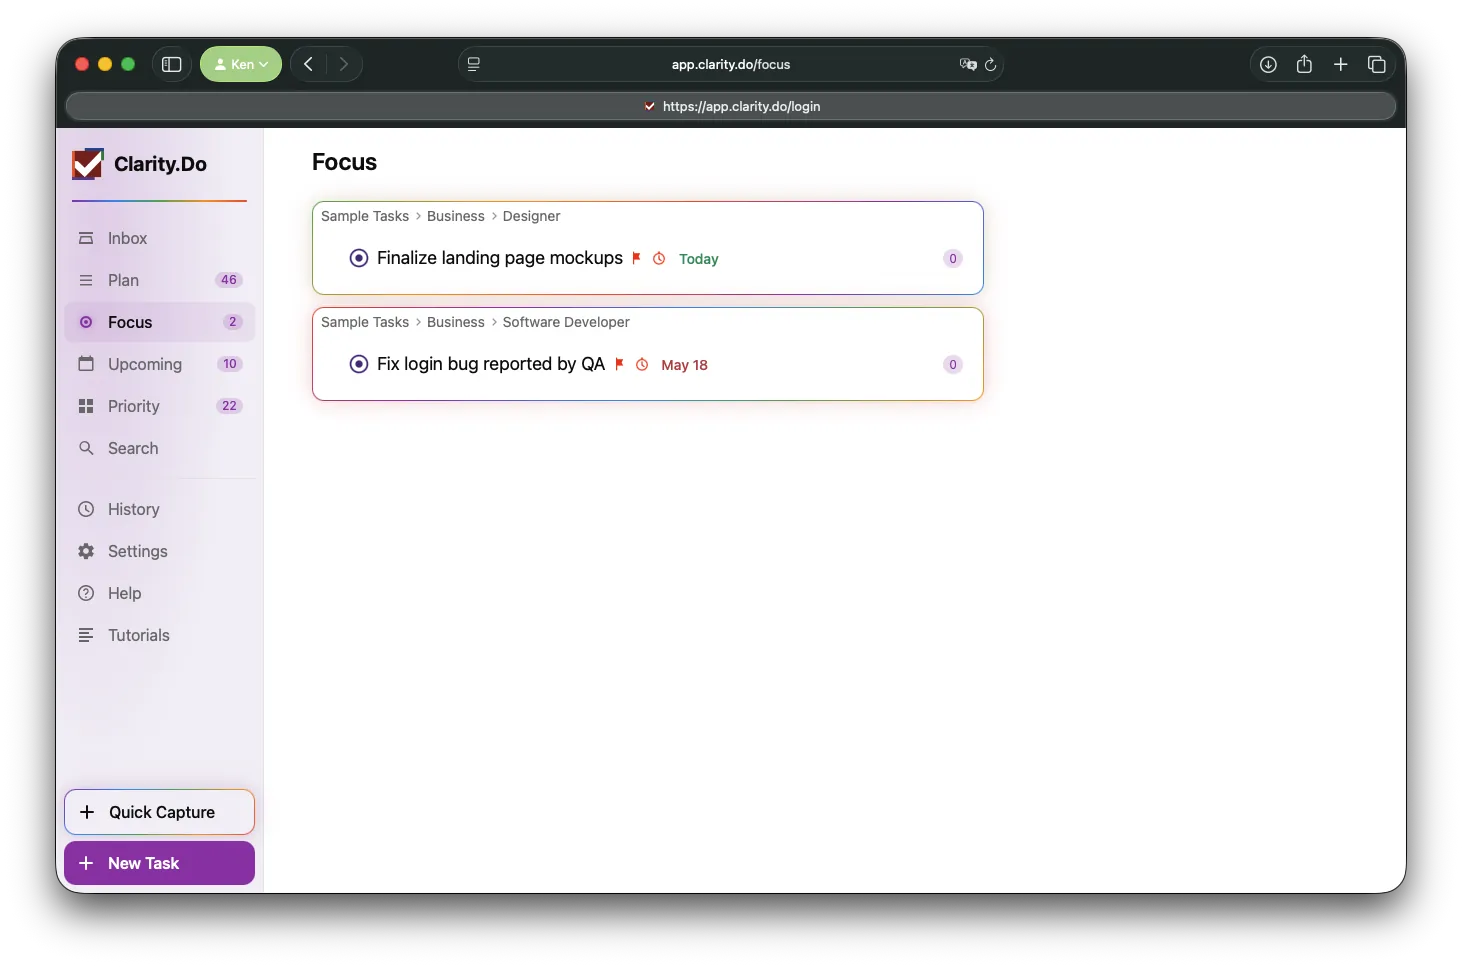Click the Designer breadcrumb link
1462x967 pixels.
(532, 216)
